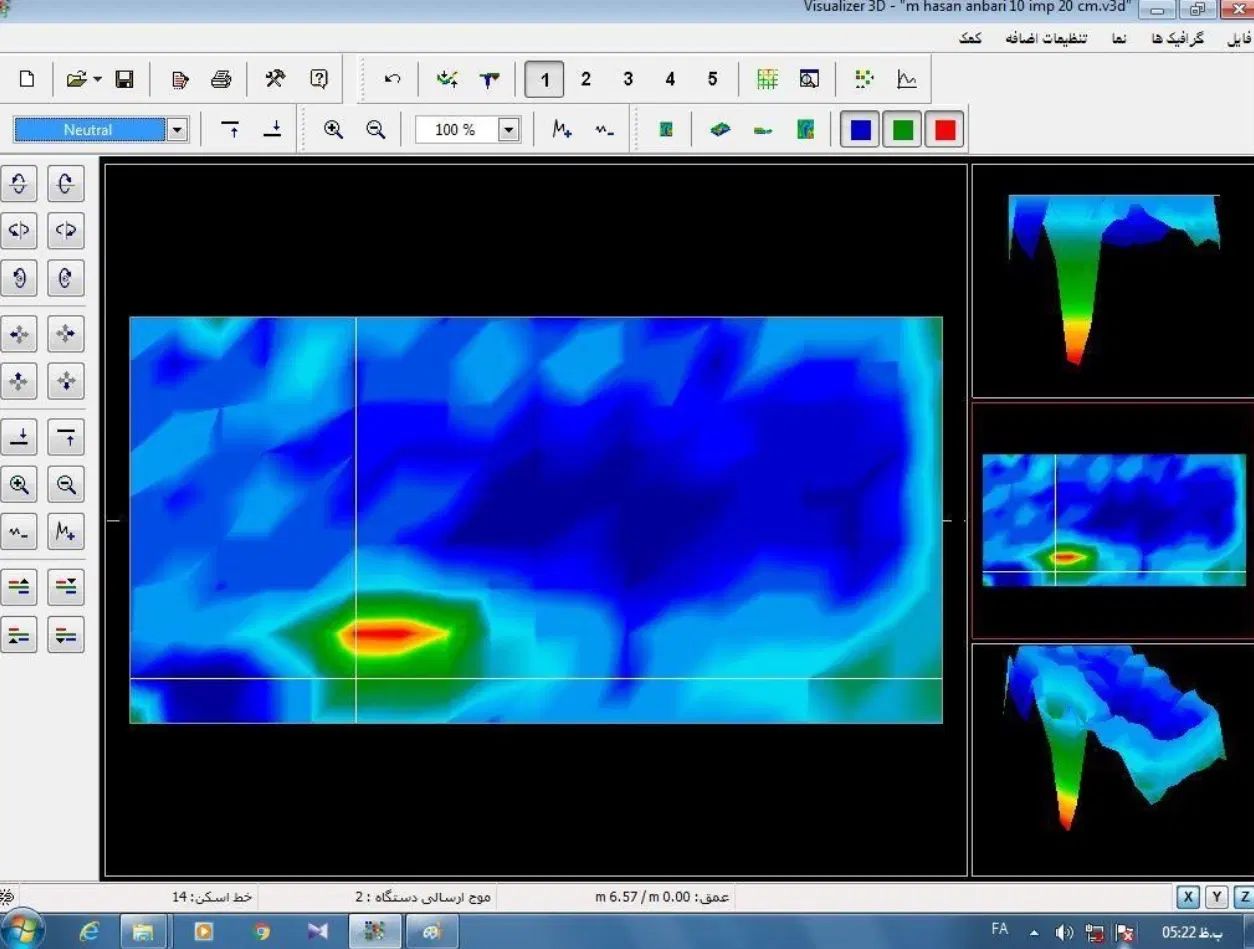The image size is (1254, 949).
Task: Launch Internet Explorer from the taskbar
Action: click(90, 932)
